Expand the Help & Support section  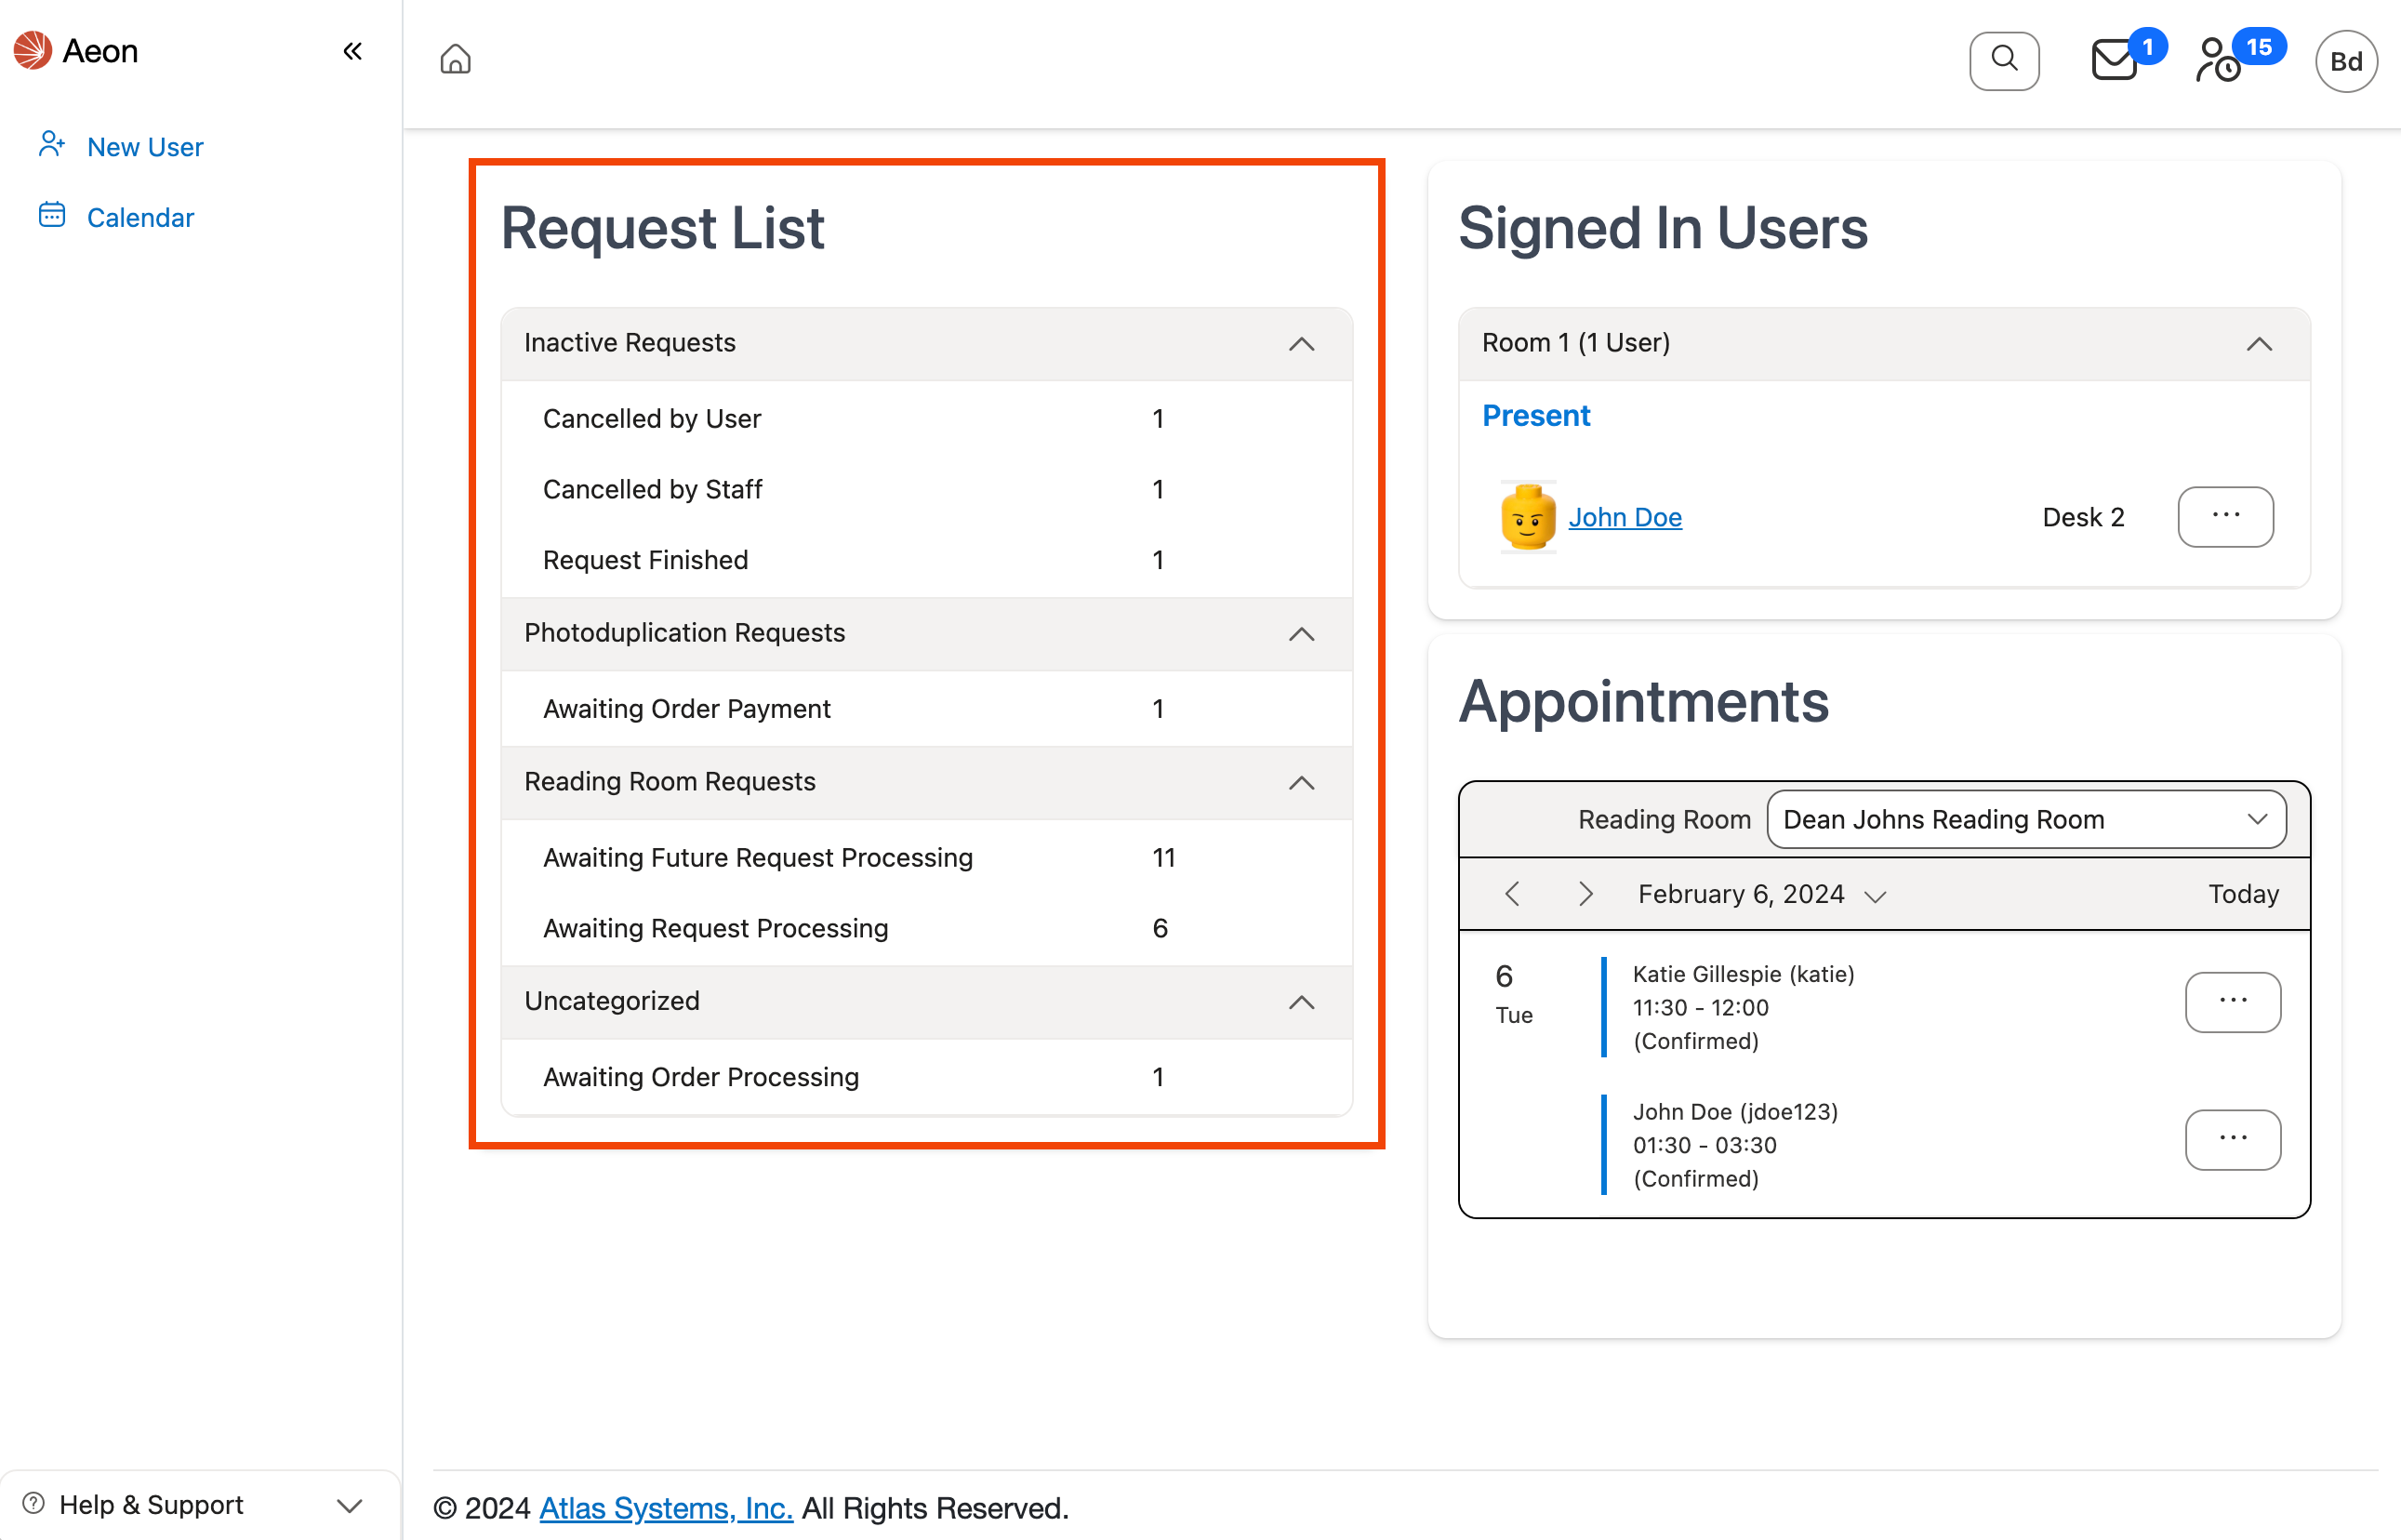tap(347, 1504)
